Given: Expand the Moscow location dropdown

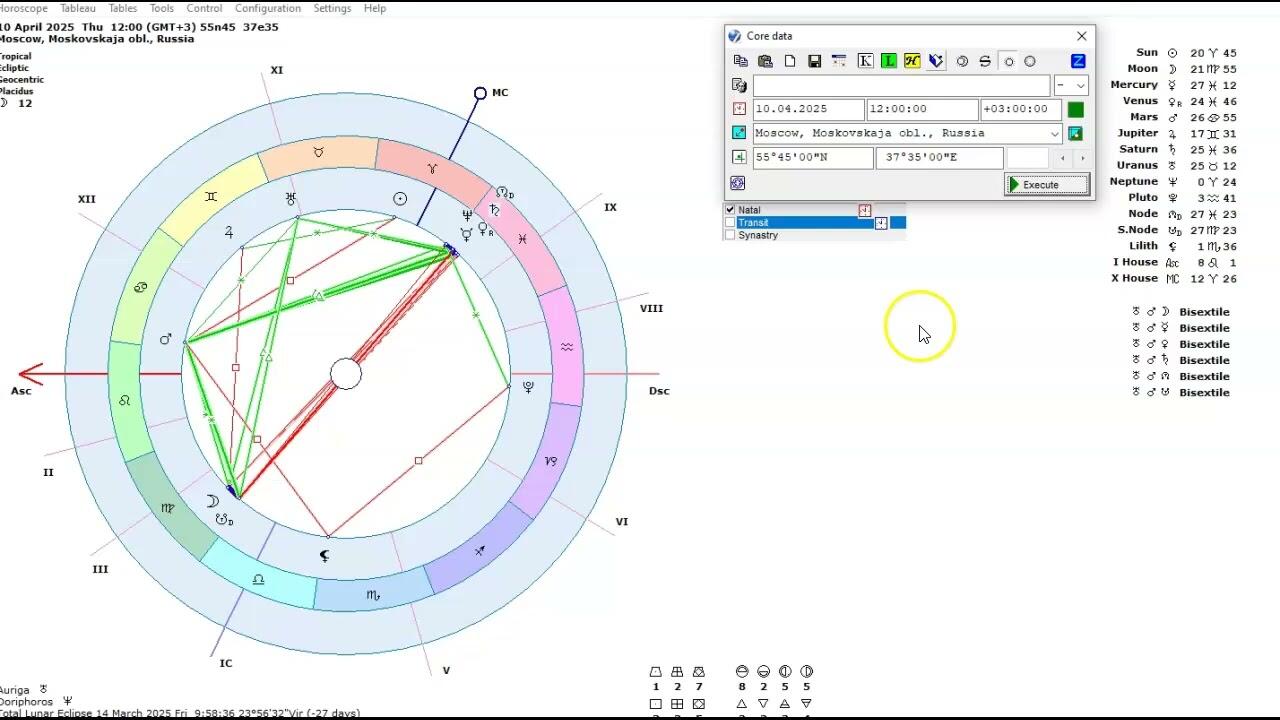Looking at the screenshot, I should point(1054,134).
